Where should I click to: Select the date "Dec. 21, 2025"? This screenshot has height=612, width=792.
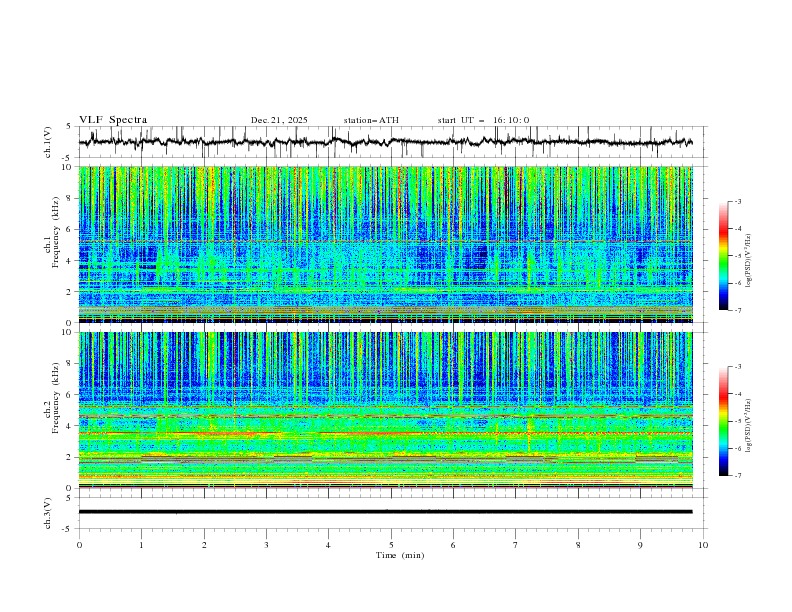279,120
